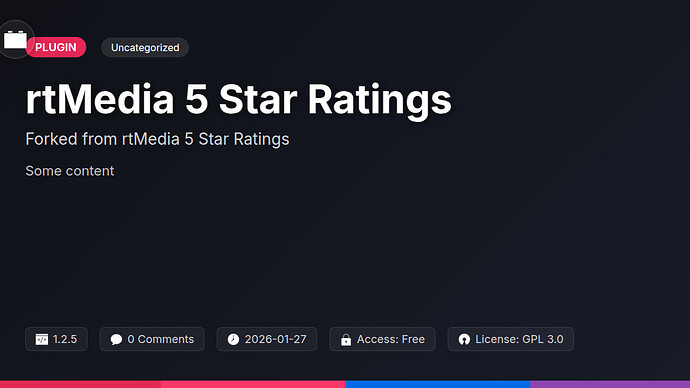The width and height of the screenshot is (690, 388).
Task: Click the 'Some content' text
Action: pos(70,171)
